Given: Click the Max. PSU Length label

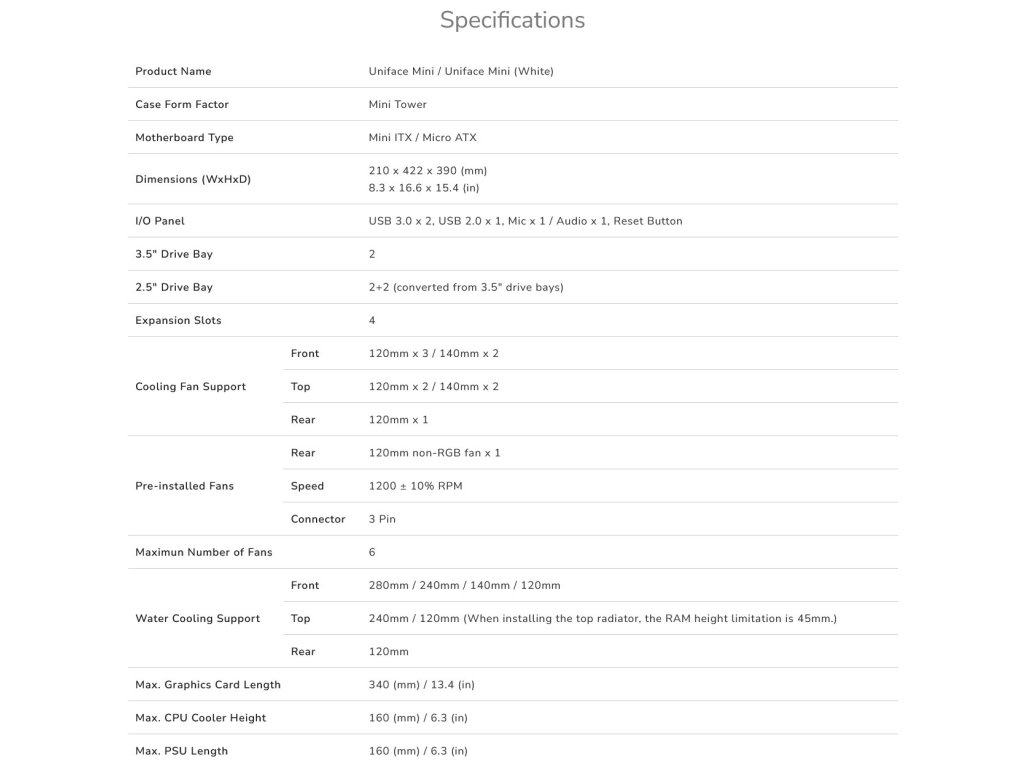Looking at the screenshot, I should pyautogui.click(x=181, y=751).
